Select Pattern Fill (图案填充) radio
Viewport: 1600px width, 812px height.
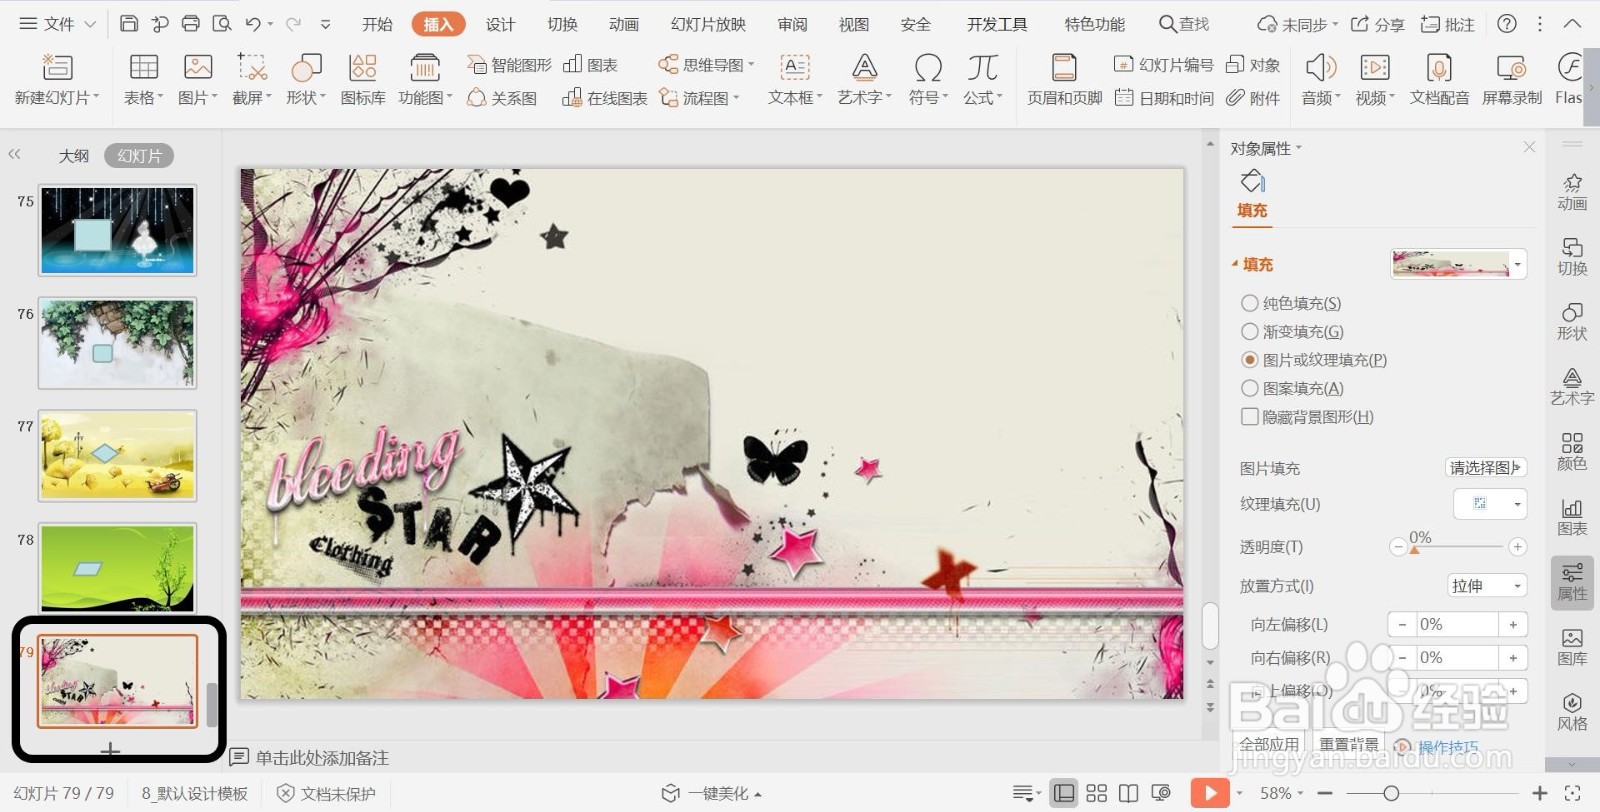1249,388
